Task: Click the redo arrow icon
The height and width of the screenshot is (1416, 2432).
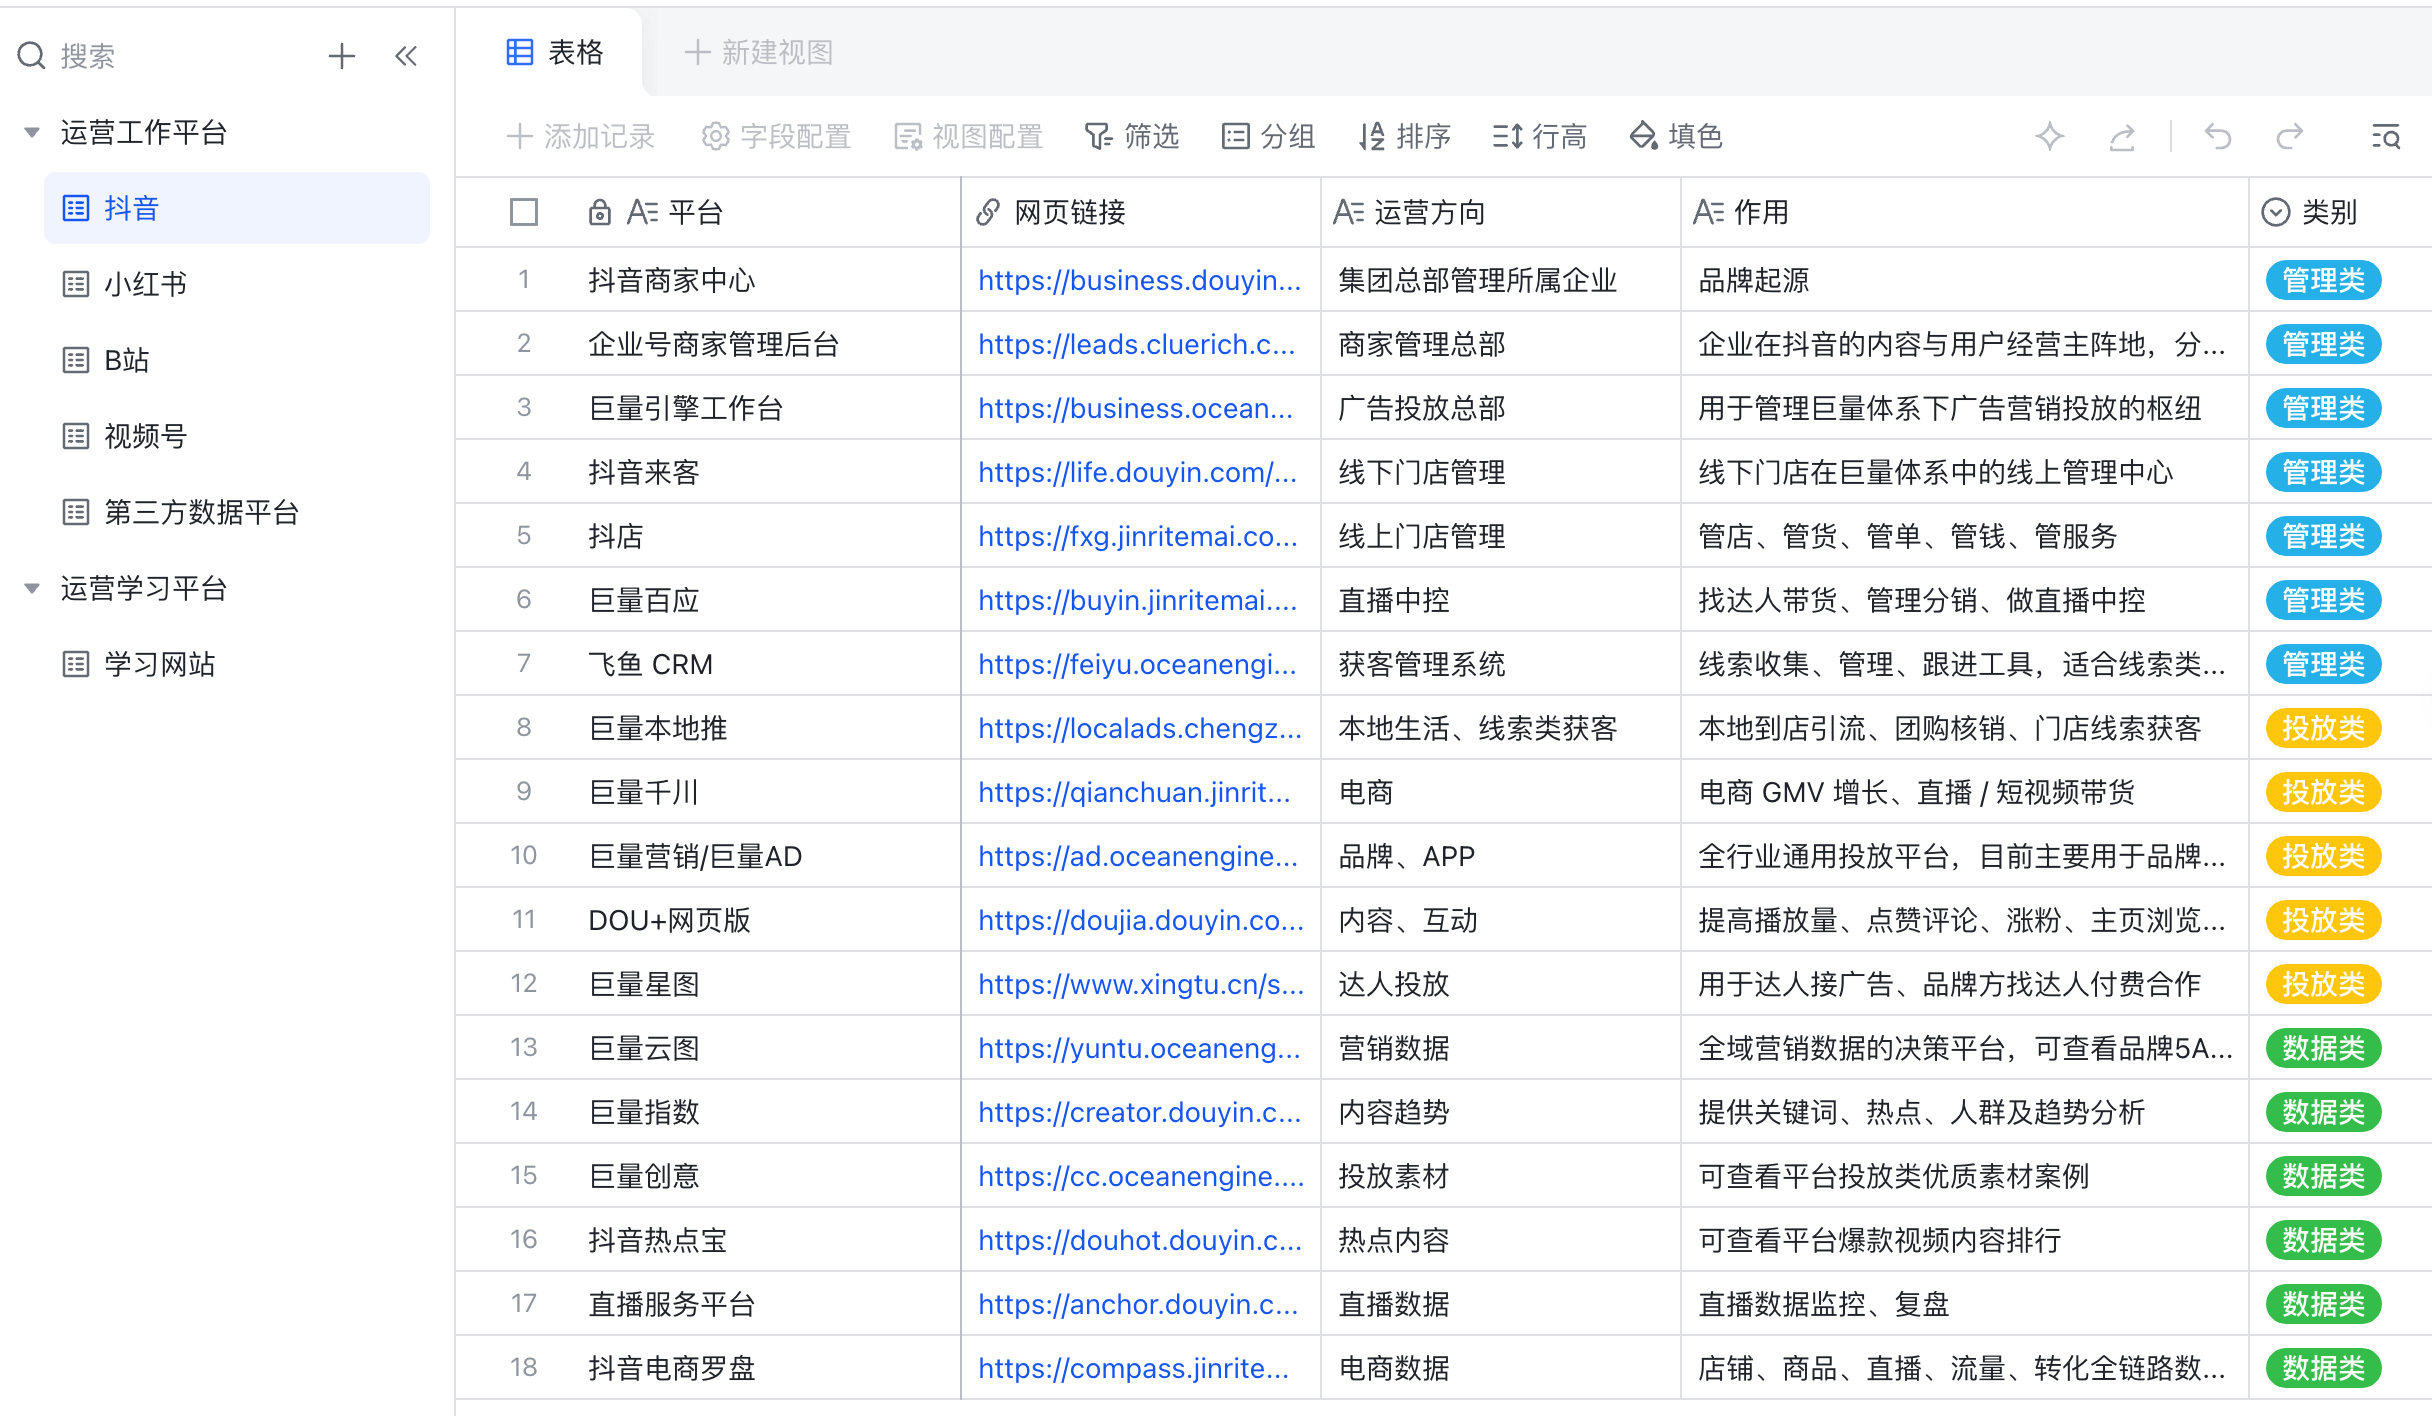Action: pyautogui.click(x=2290, y=136)
